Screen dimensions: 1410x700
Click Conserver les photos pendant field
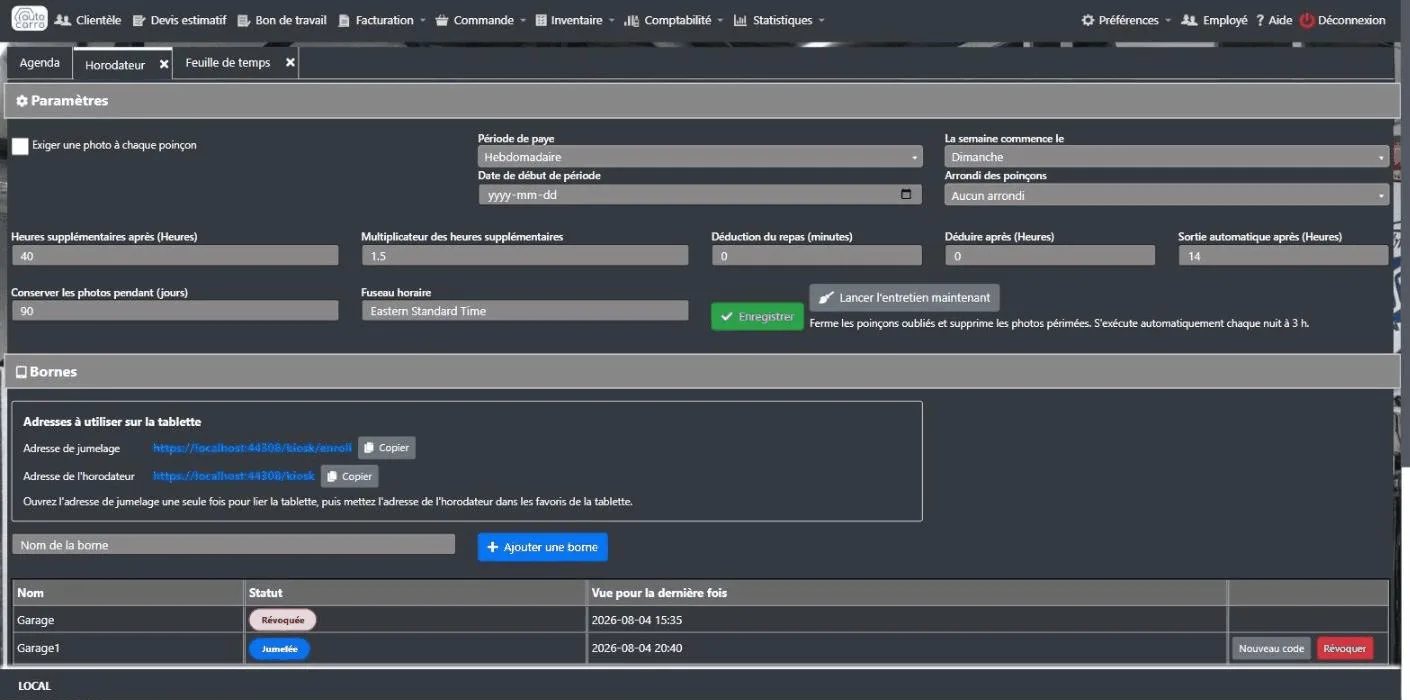click(175, 311)
